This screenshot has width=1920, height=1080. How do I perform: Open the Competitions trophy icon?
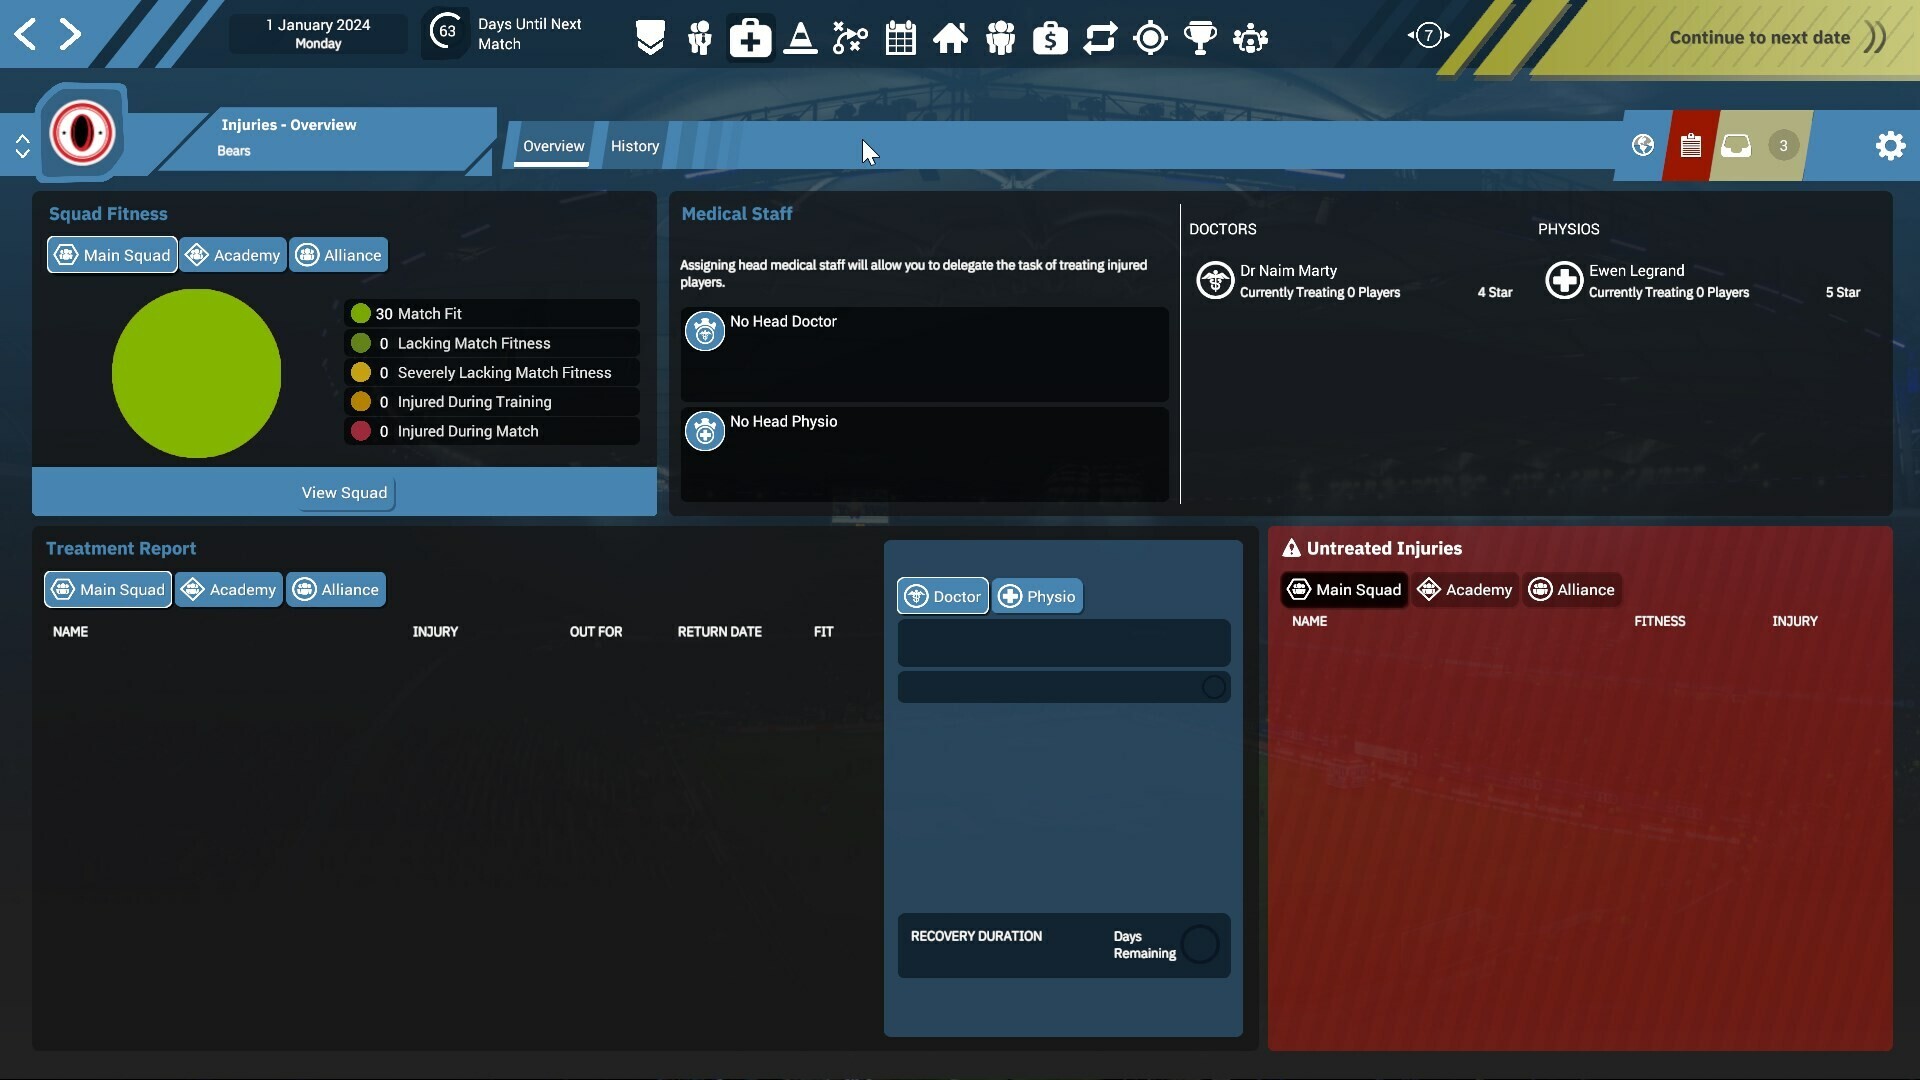point(1200,37)
